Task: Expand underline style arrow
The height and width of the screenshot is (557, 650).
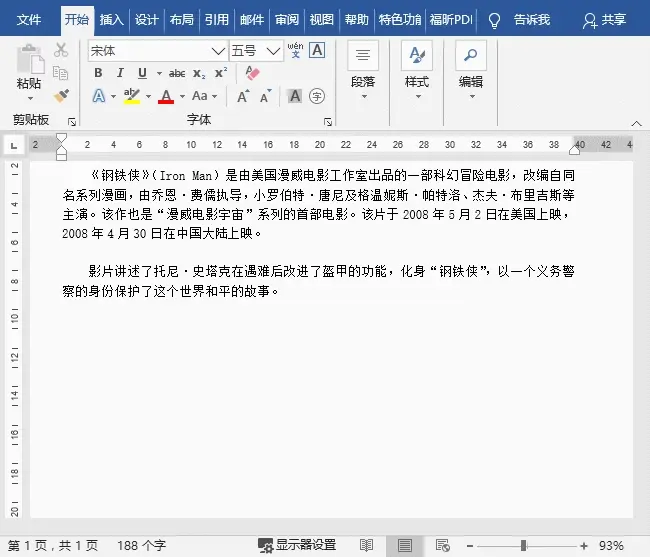Action: [159, 73]
